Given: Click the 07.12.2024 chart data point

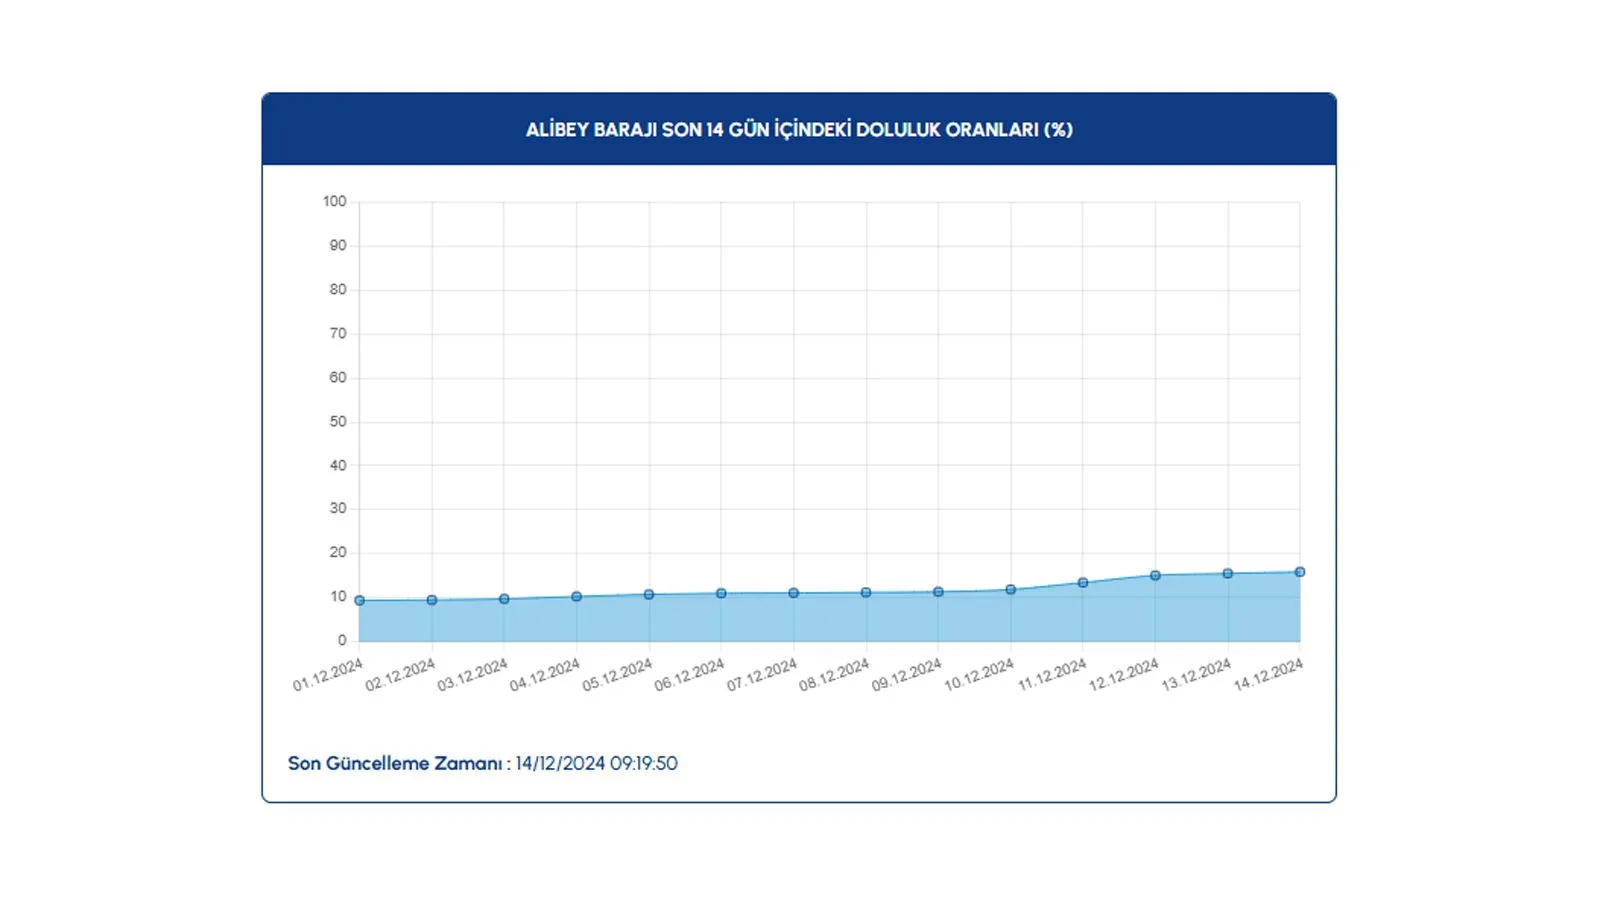Looking at the screenshot, I should pyautogui.click(x=794, y=593).
